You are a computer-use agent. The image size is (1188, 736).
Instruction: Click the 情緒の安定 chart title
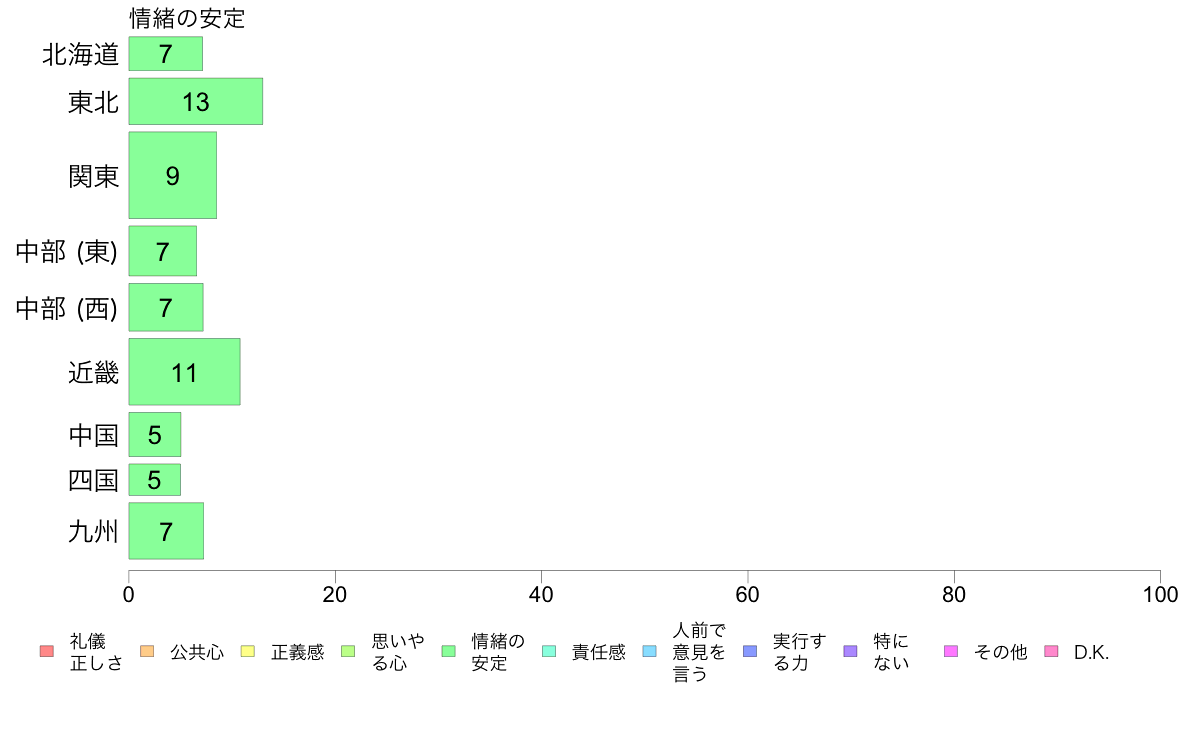pos(187,18)
